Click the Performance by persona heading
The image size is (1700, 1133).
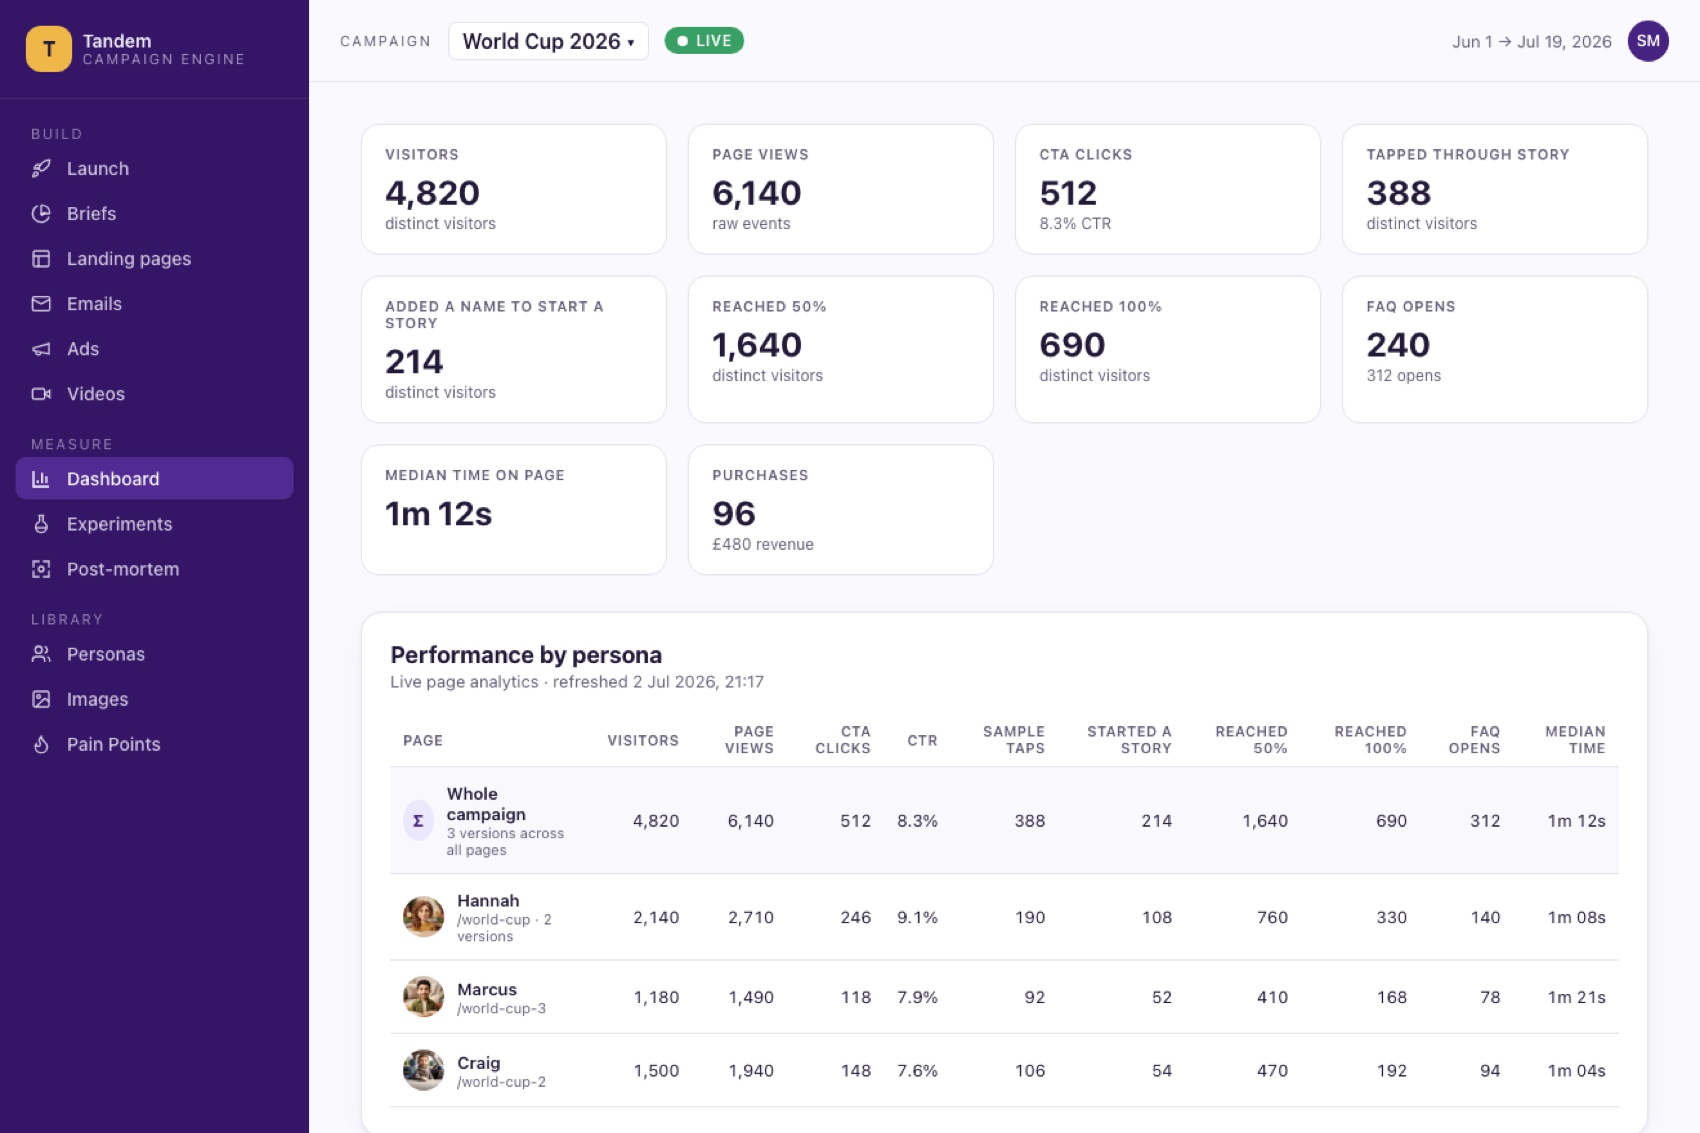click(526, 655)
